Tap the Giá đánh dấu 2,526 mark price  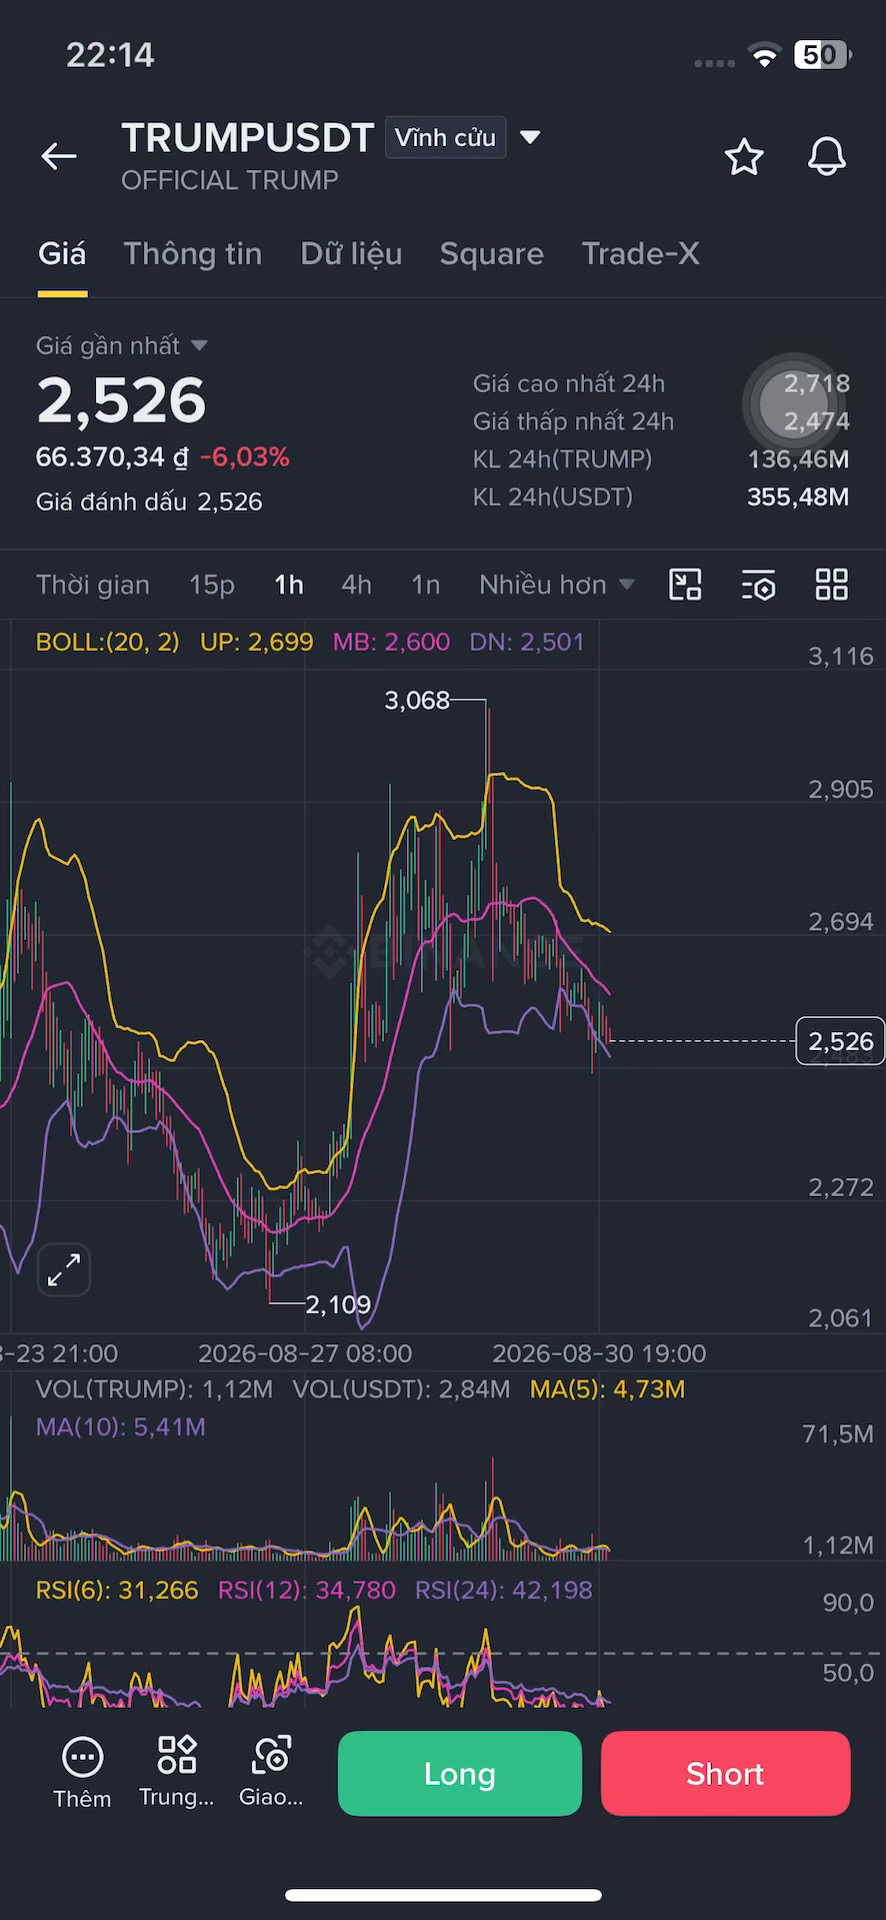(x=149, y=502)
